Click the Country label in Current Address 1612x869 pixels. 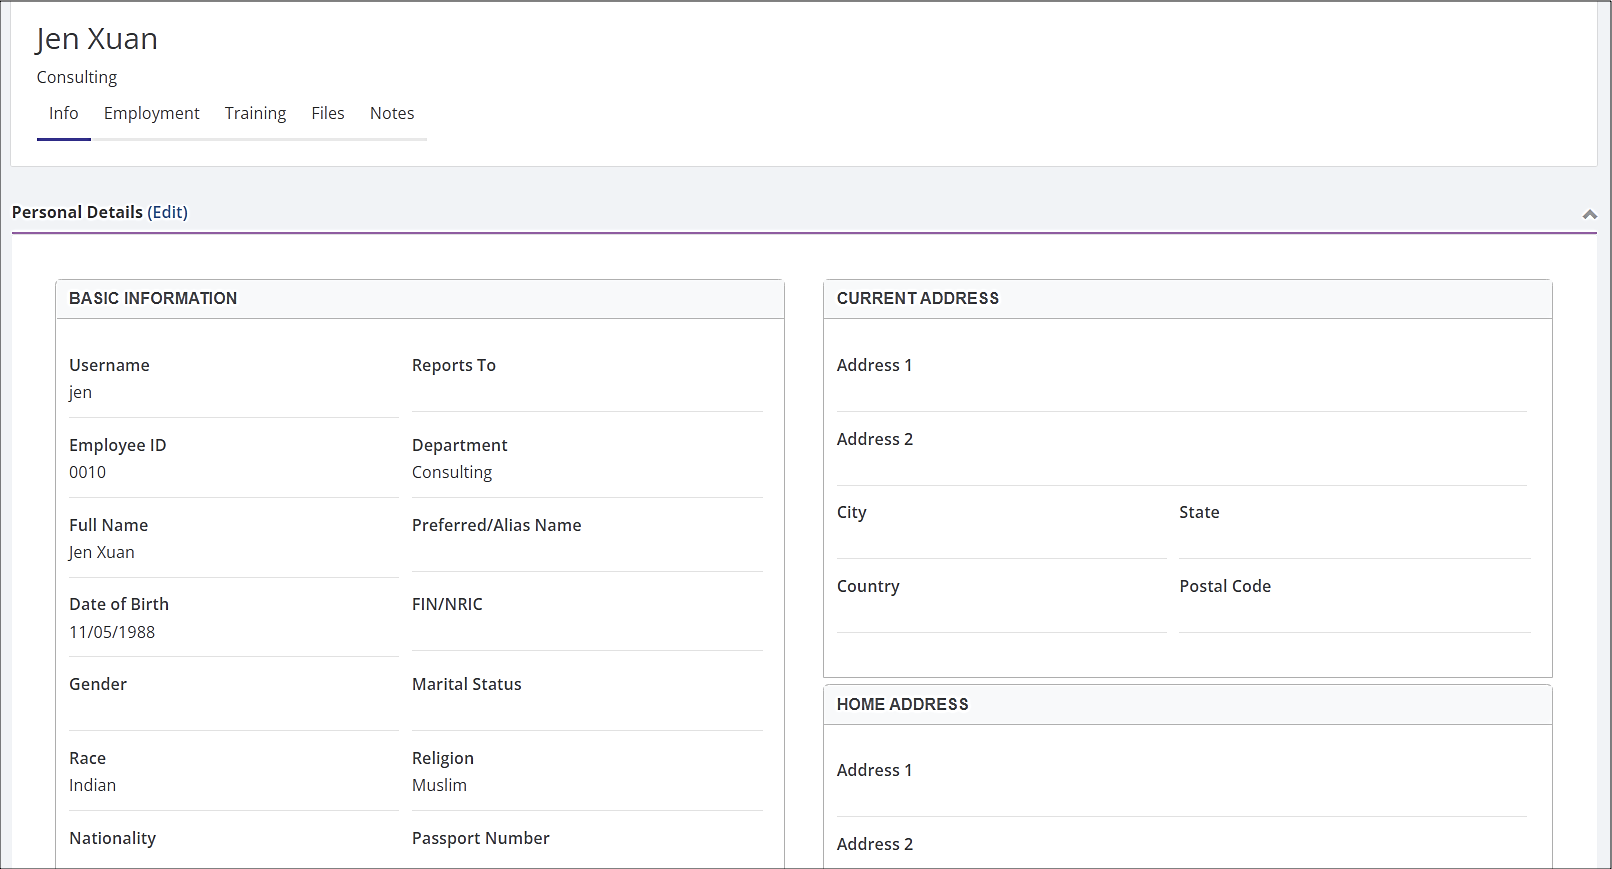click(868, 586)
